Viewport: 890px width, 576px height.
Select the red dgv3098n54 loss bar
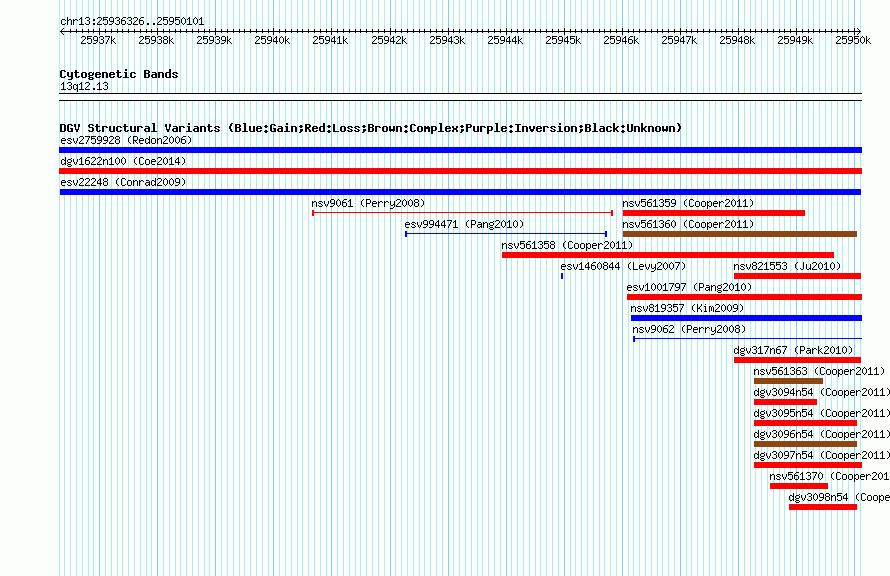[823, 507]
